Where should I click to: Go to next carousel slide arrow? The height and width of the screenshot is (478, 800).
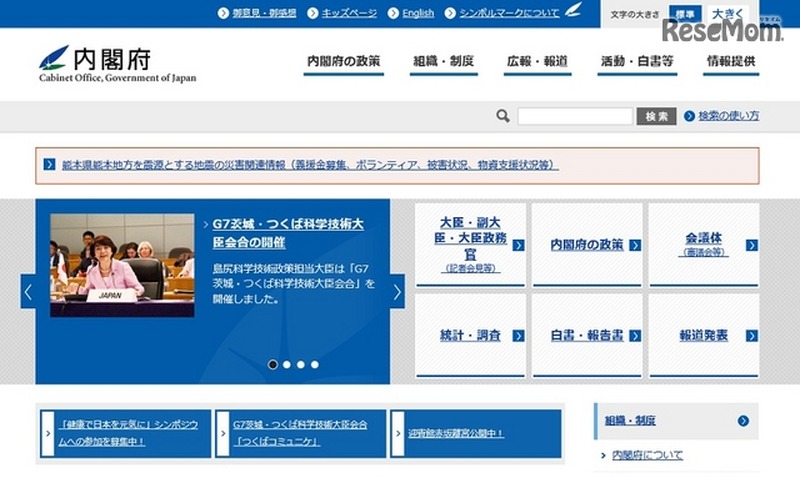pos(397,292)
